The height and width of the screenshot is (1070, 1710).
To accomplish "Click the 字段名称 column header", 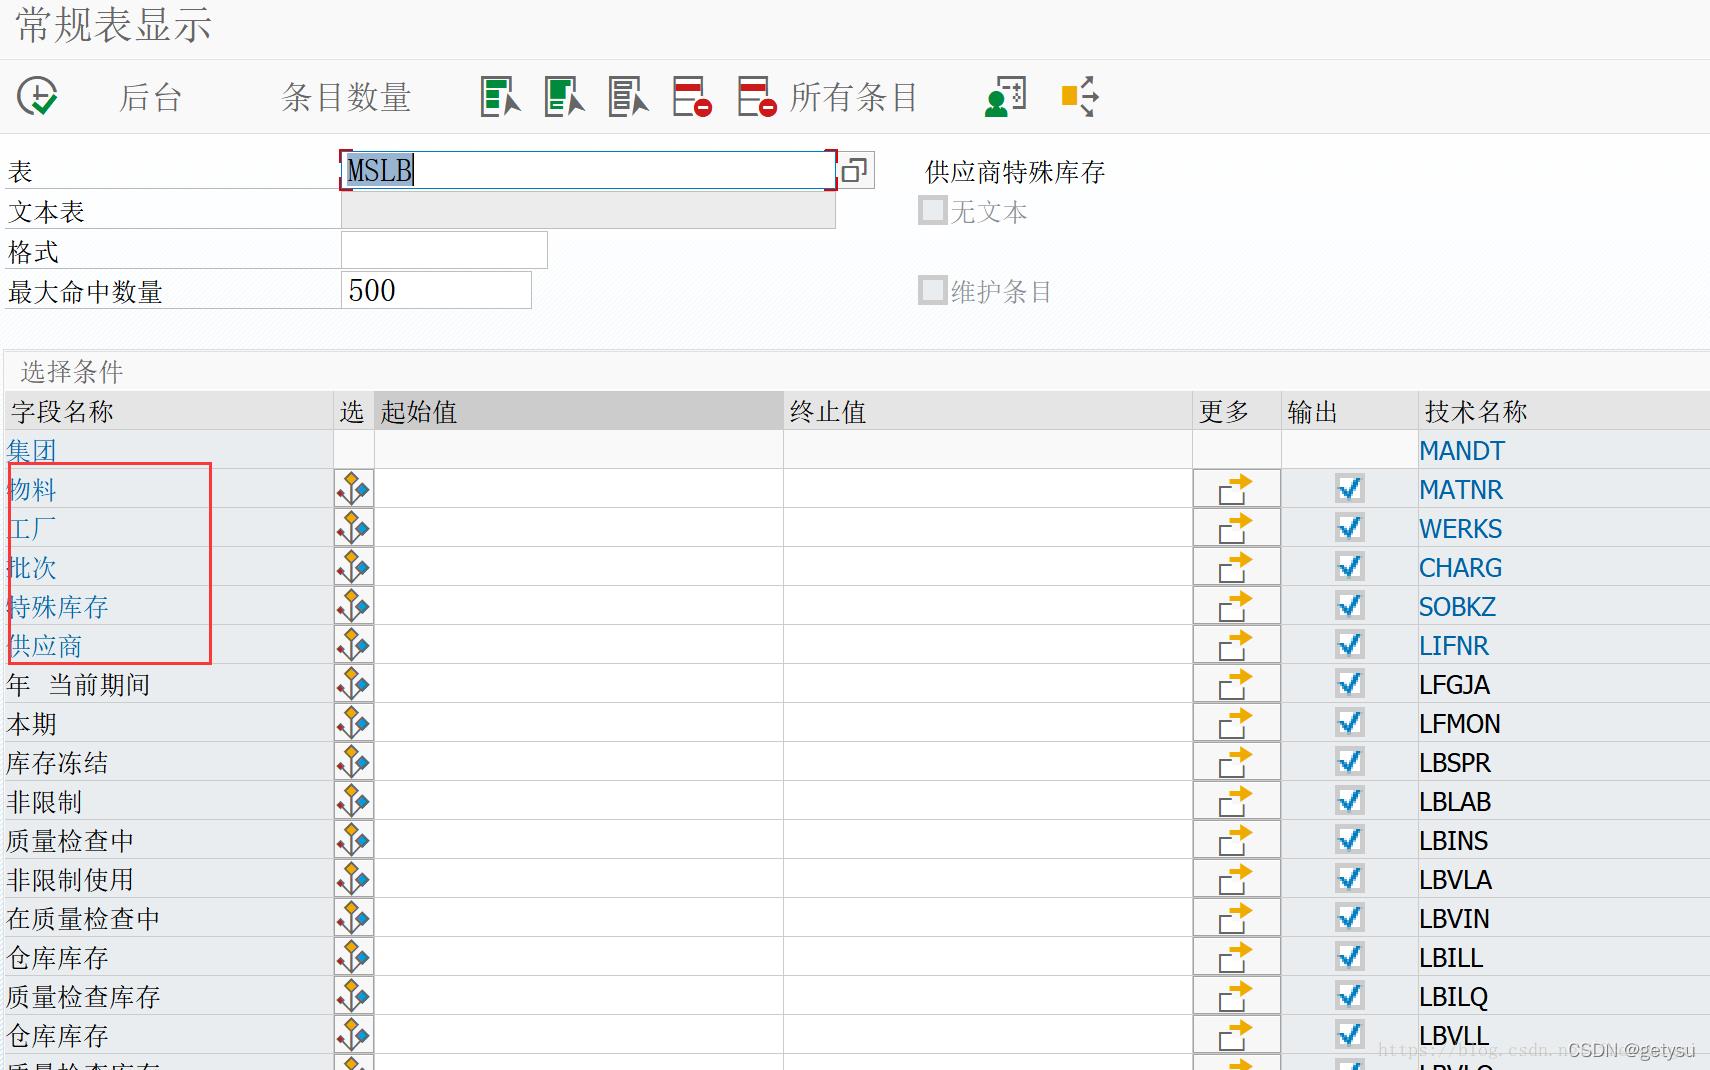I will point(169,411).
